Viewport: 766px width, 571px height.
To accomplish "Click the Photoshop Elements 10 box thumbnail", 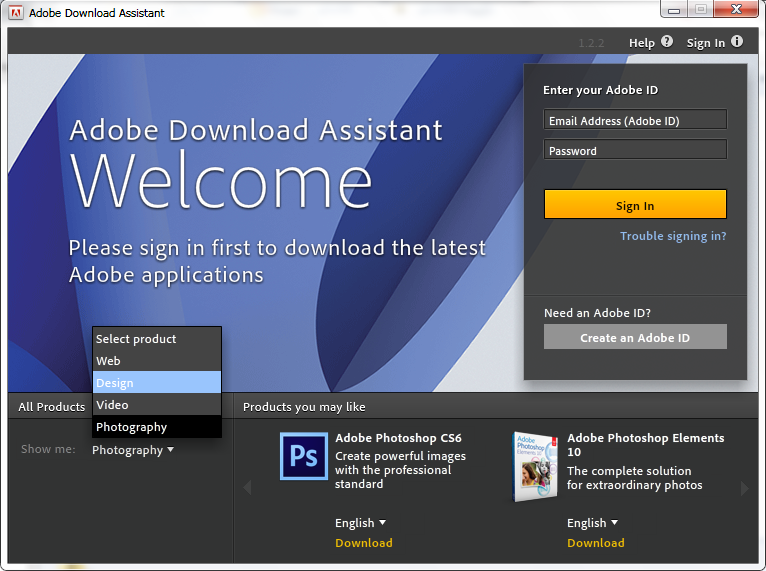I will (x=534, y=466).
